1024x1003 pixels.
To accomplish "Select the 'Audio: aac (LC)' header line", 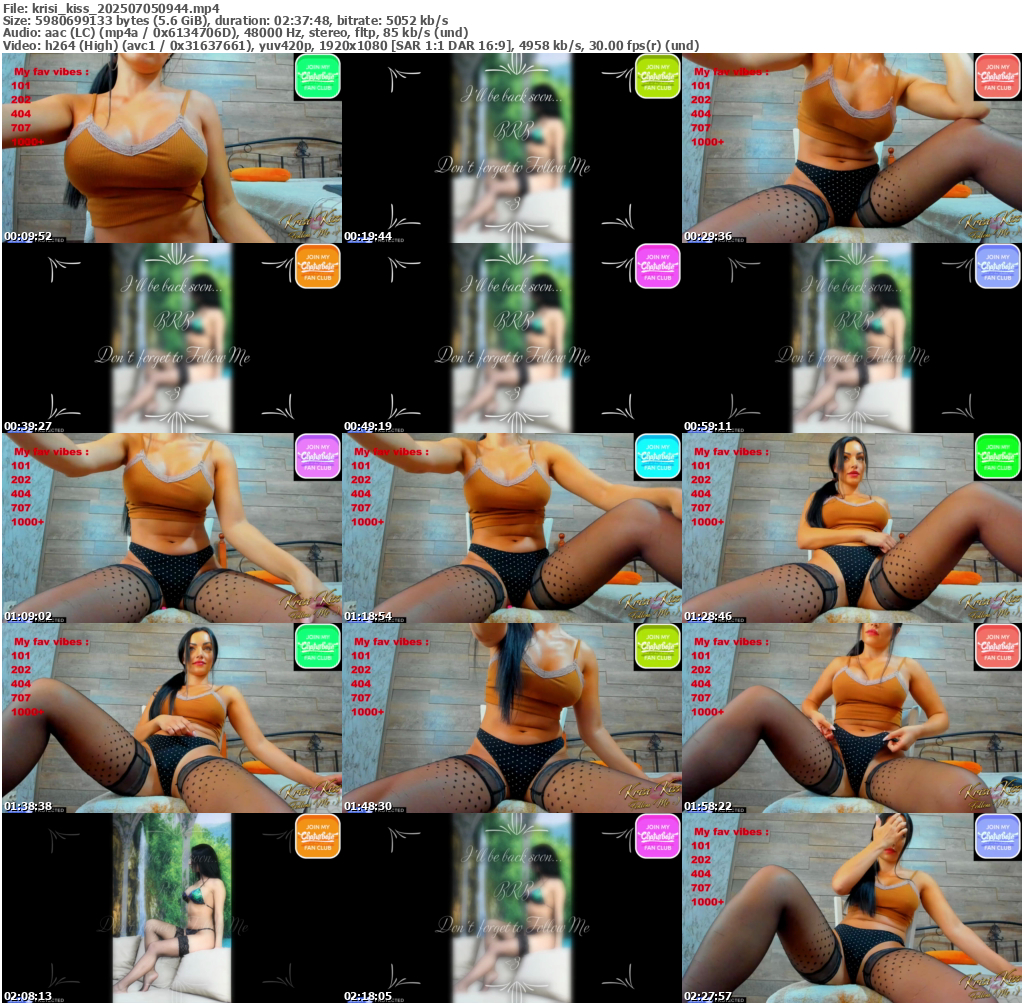I will click(235, 33).
